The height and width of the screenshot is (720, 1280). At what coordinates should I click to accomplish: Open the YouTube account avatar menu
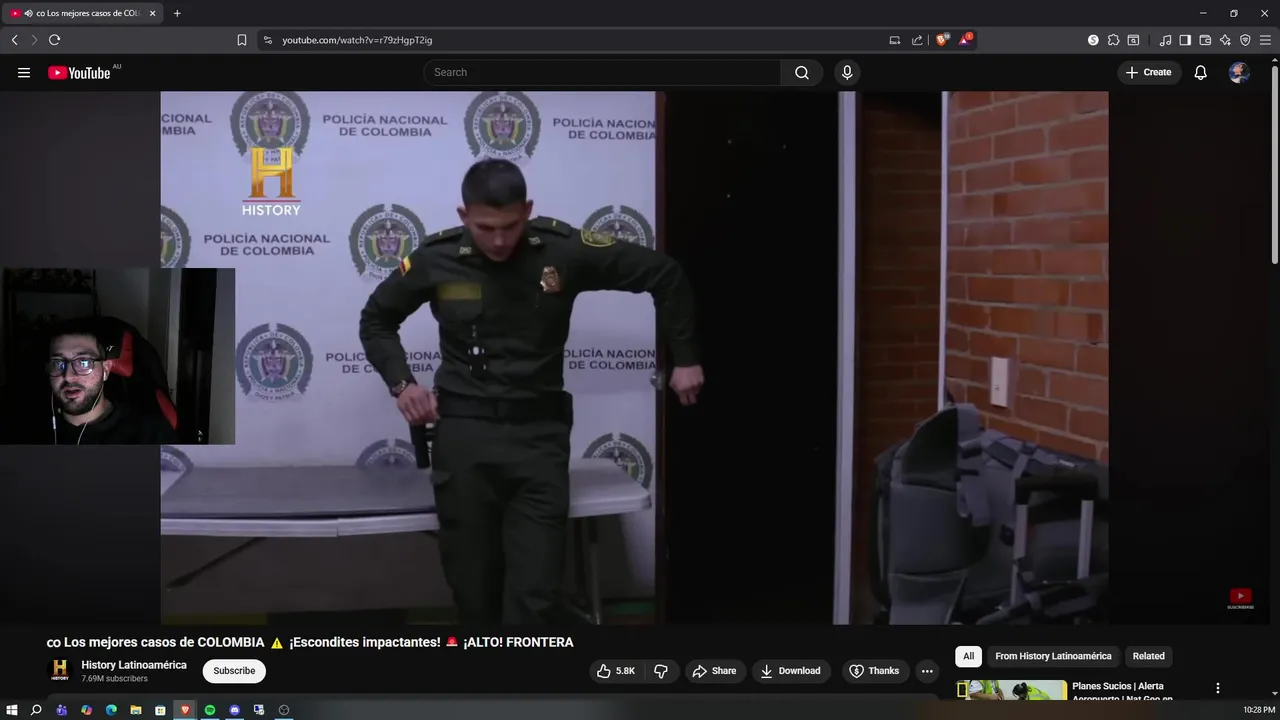[x=1239, y=72]
